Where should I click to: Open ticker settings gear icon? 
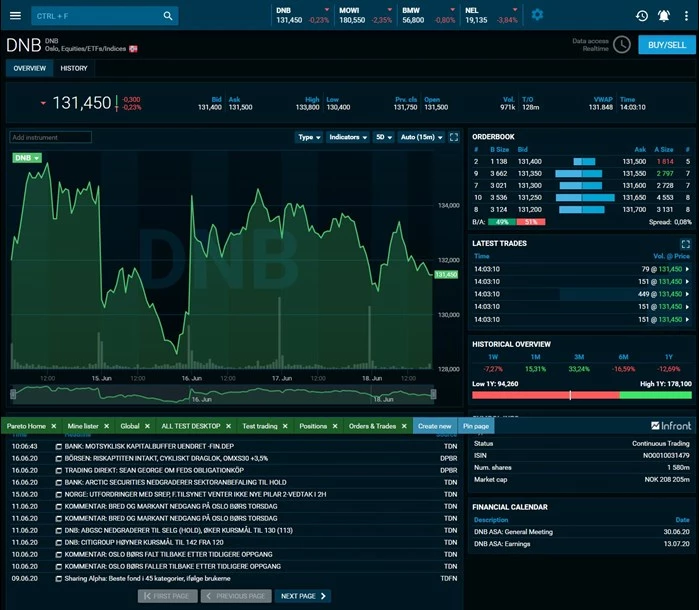[x=537, y=15]
